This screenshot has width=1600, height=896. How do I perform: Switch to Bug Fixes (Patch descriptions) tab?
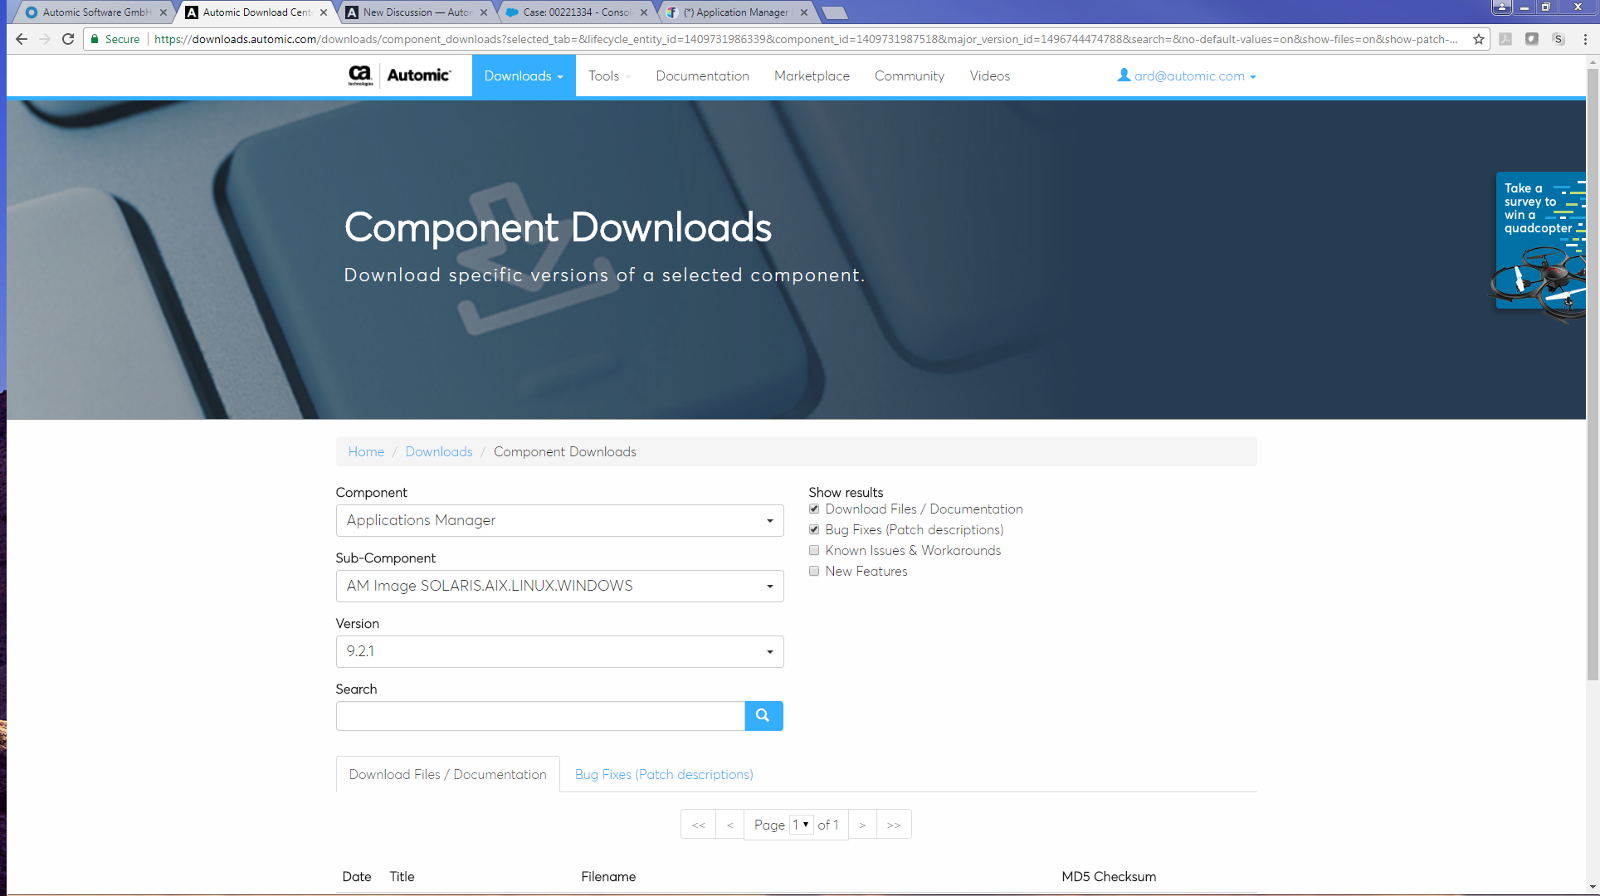tap(664, 774)
